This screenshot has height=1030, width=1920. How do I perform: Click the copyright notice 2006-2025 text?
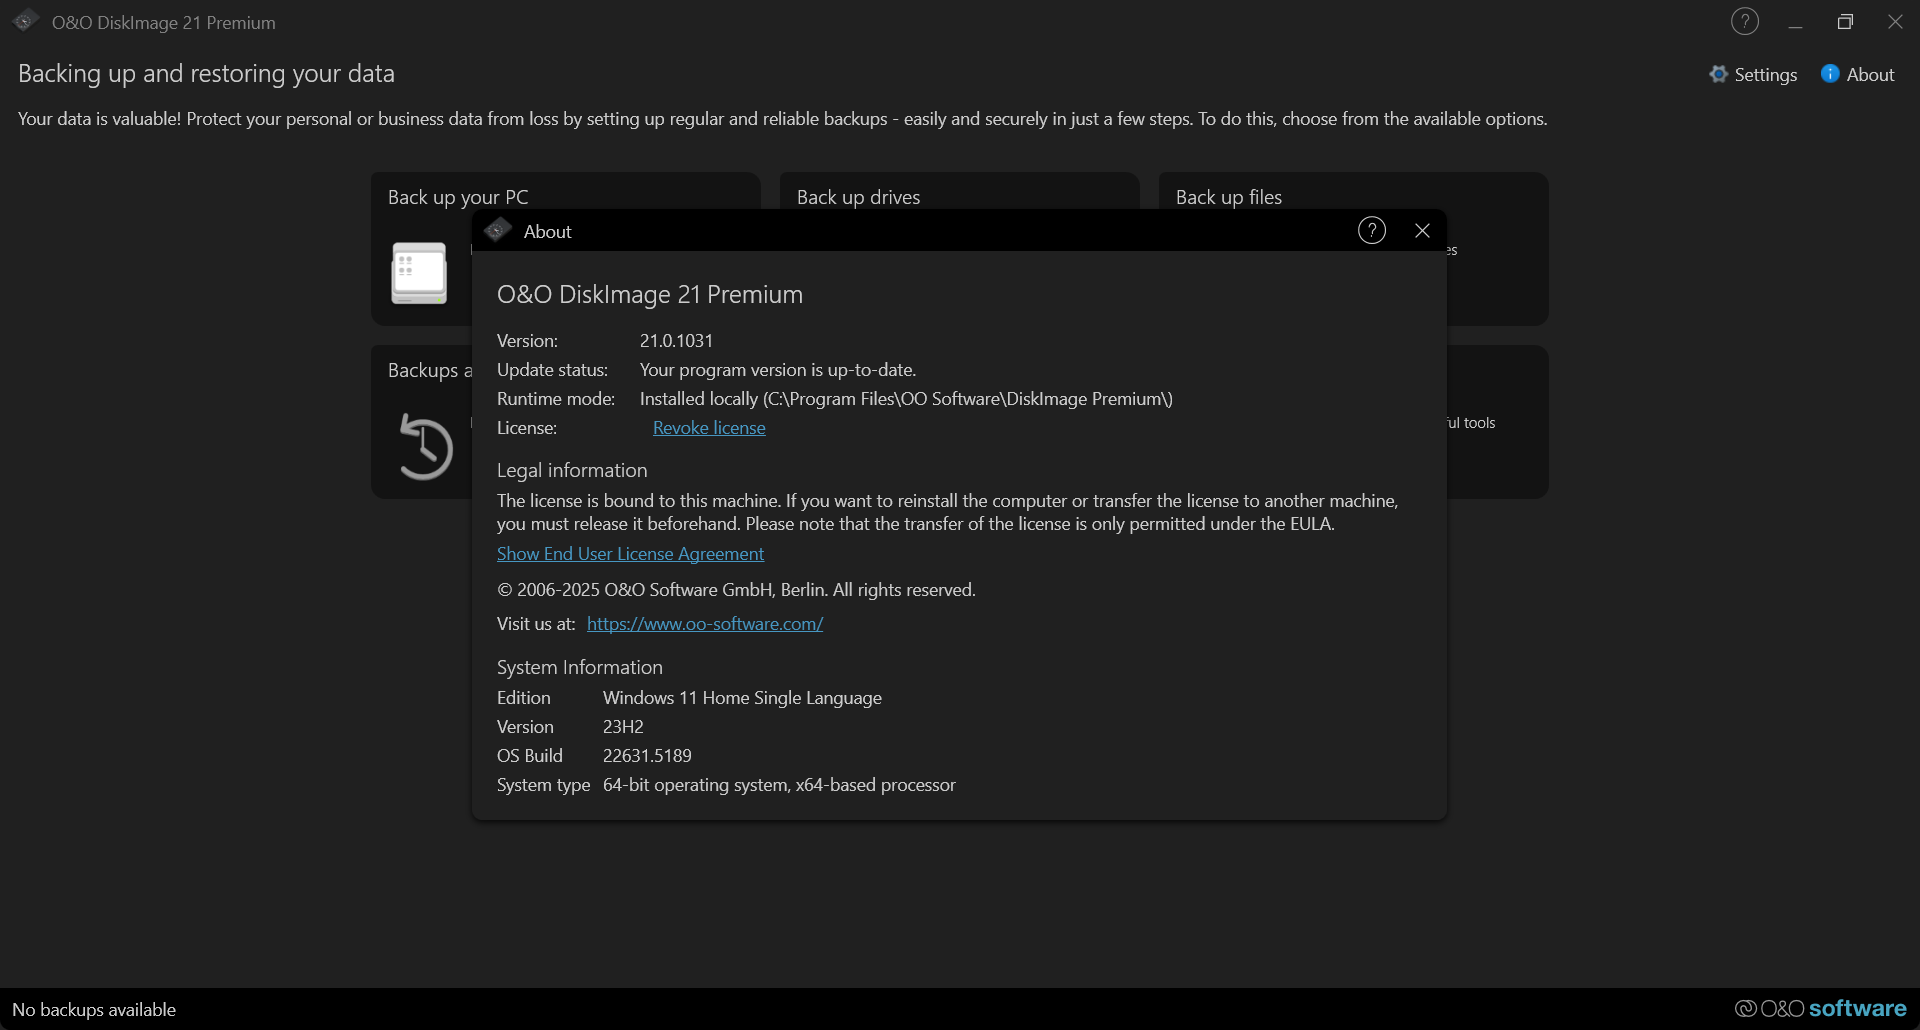736,589
